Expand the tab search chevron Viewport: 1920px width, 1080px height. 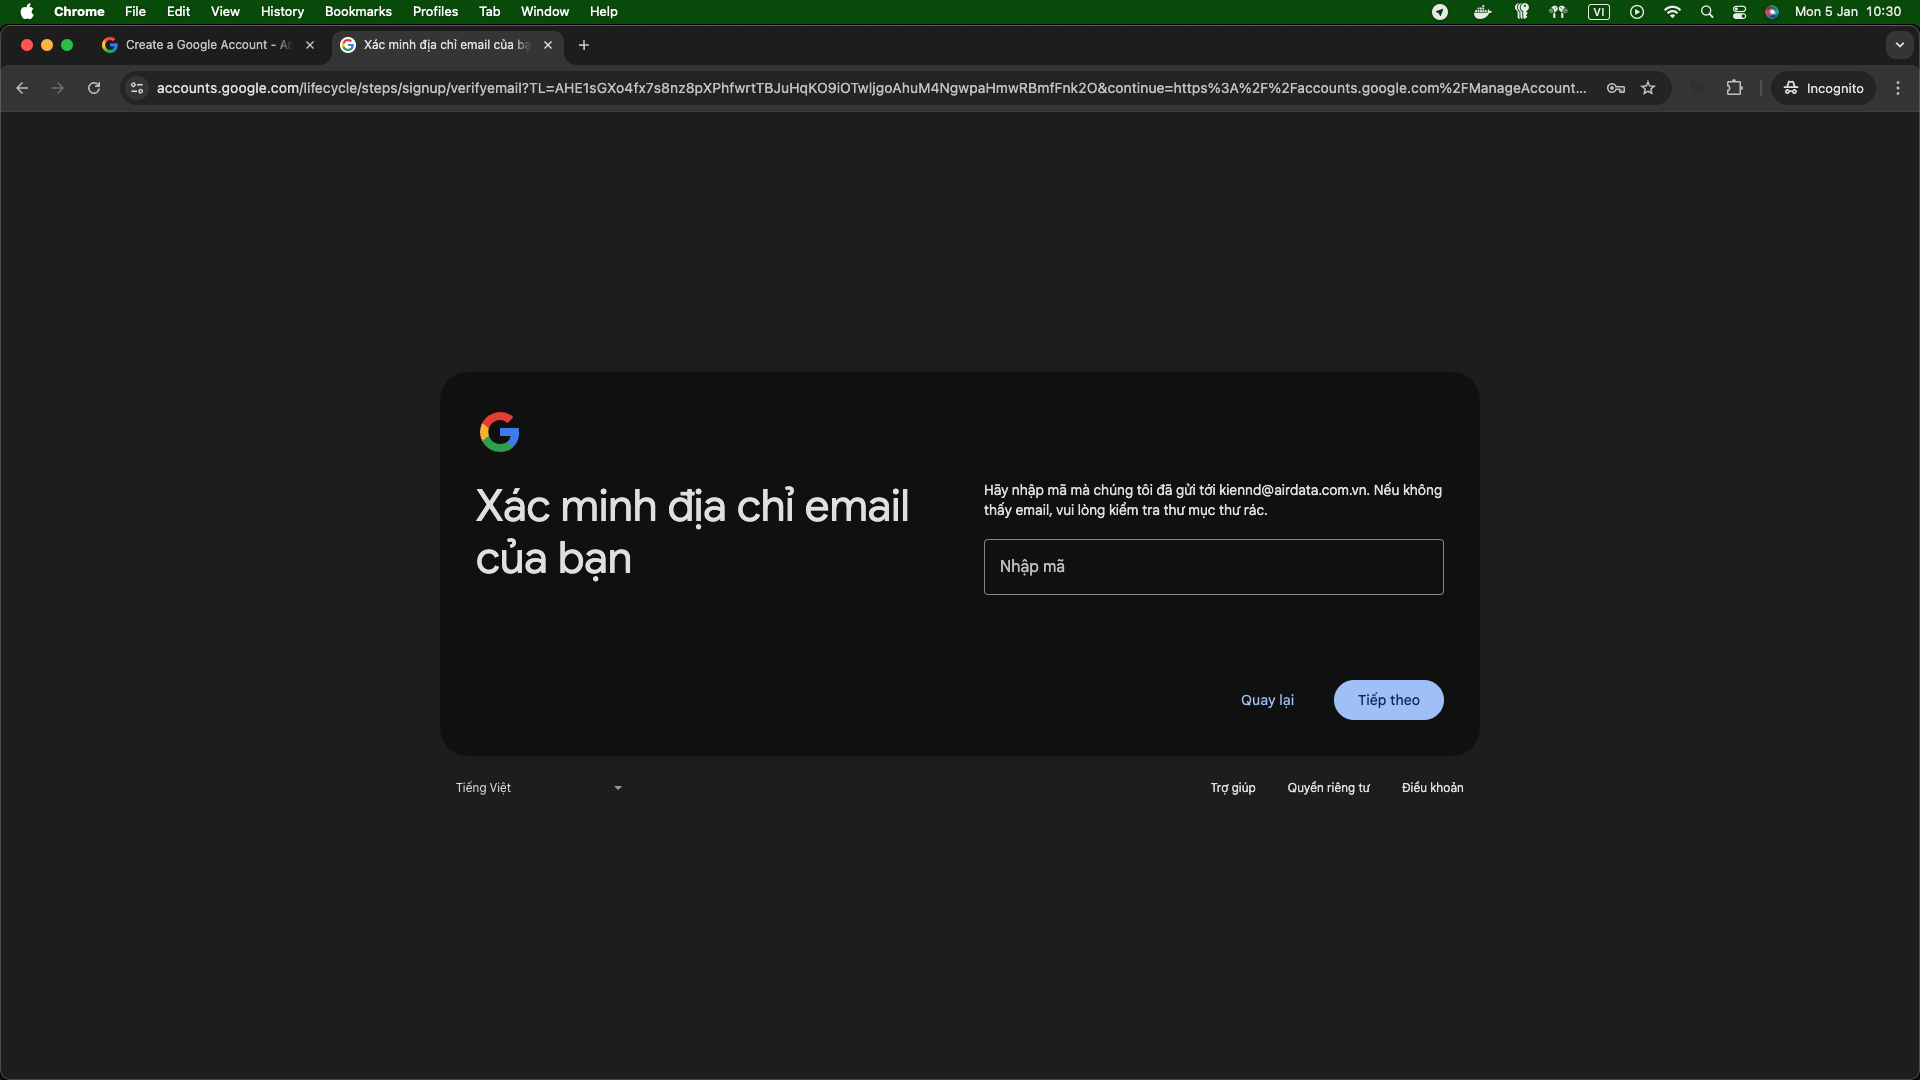[x=1900, y=45]
